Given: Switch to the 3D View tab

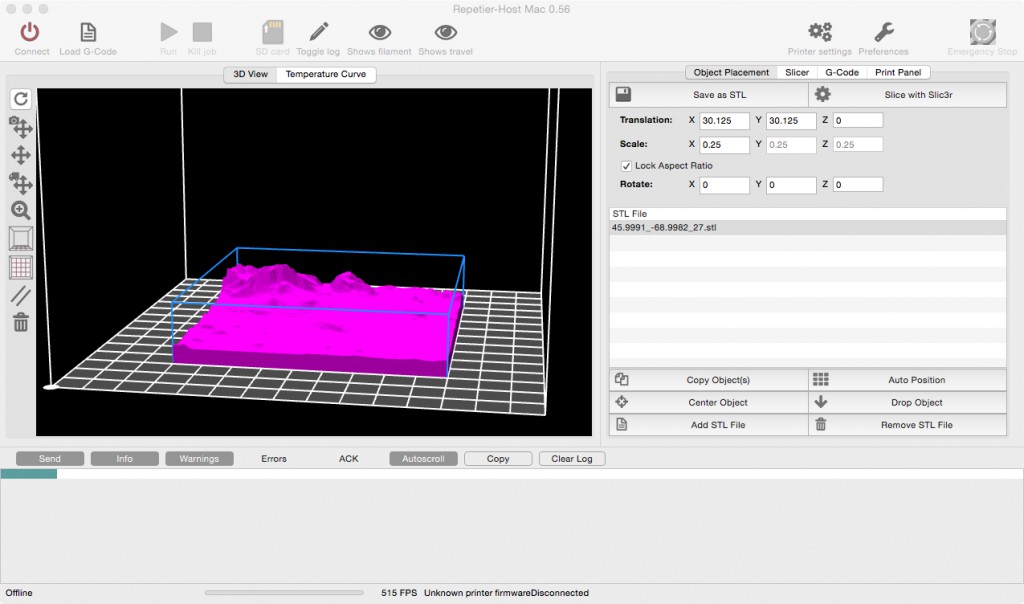Looking at the screenshot, I should (x=251, y=74).
